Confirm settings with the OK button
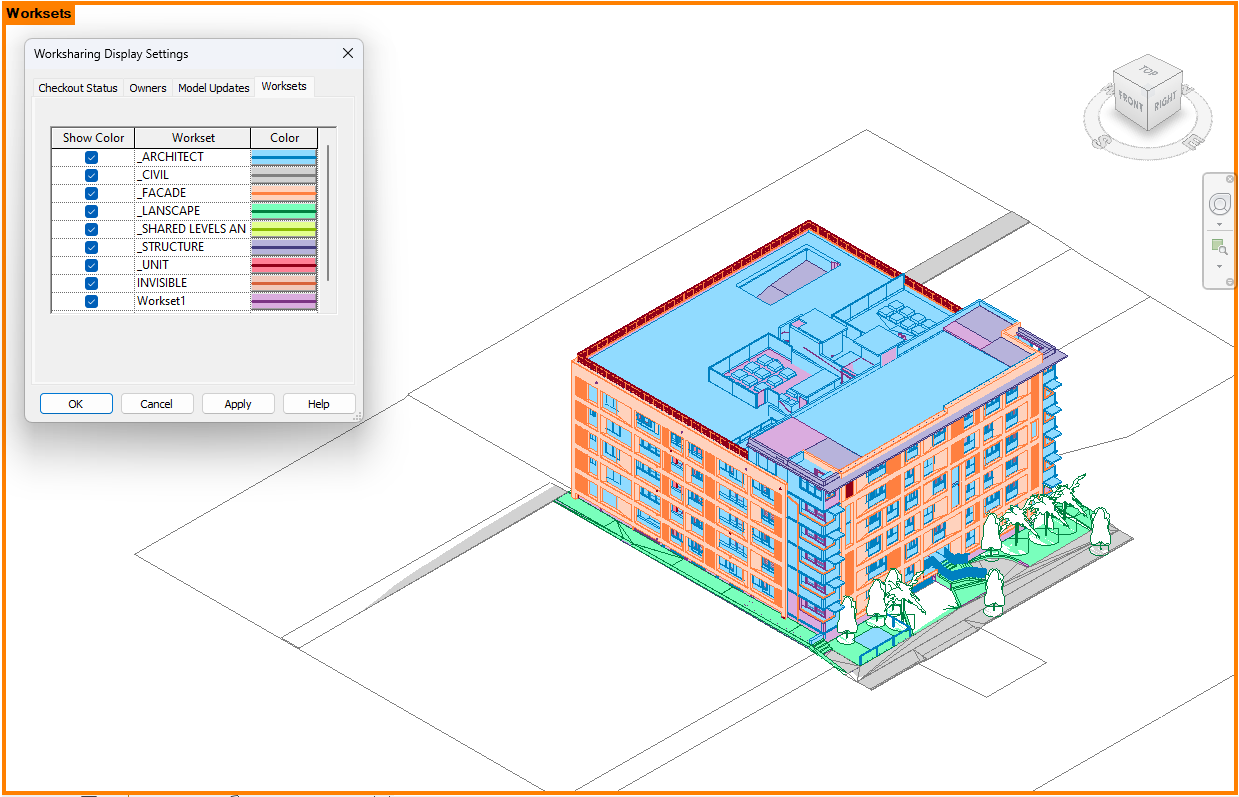This screenshot has width=1239, height=797. click(x=76, y=404)
